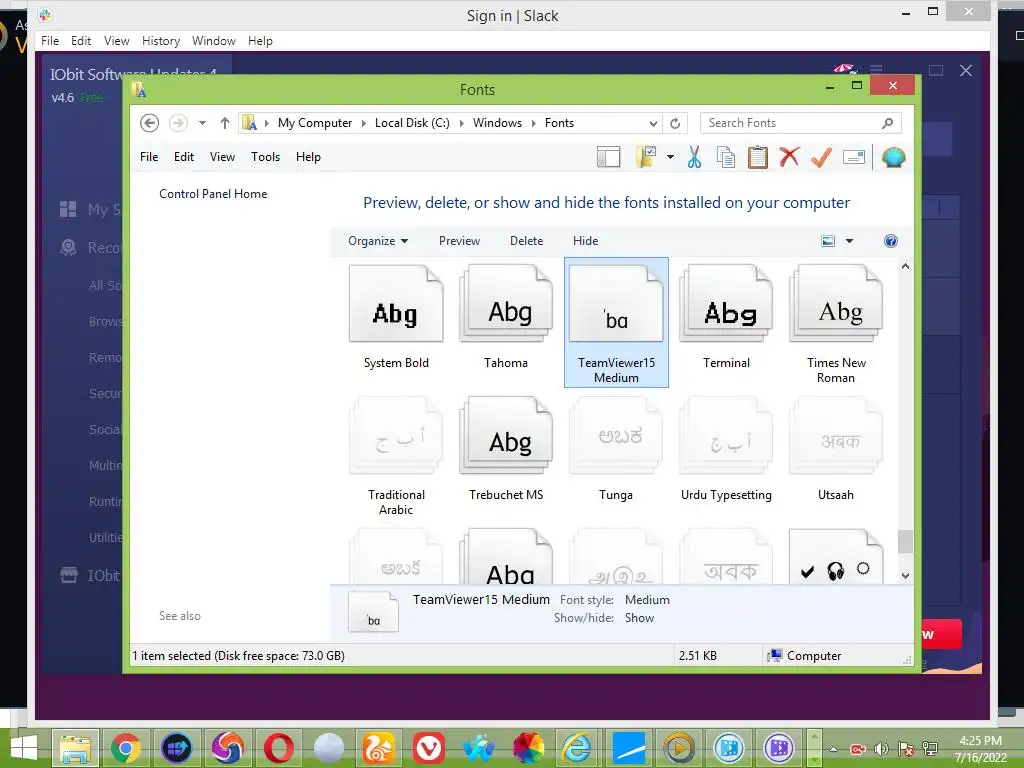Open the History menu in Slack window
The image size is (1024, 768).
coord(161,40)
